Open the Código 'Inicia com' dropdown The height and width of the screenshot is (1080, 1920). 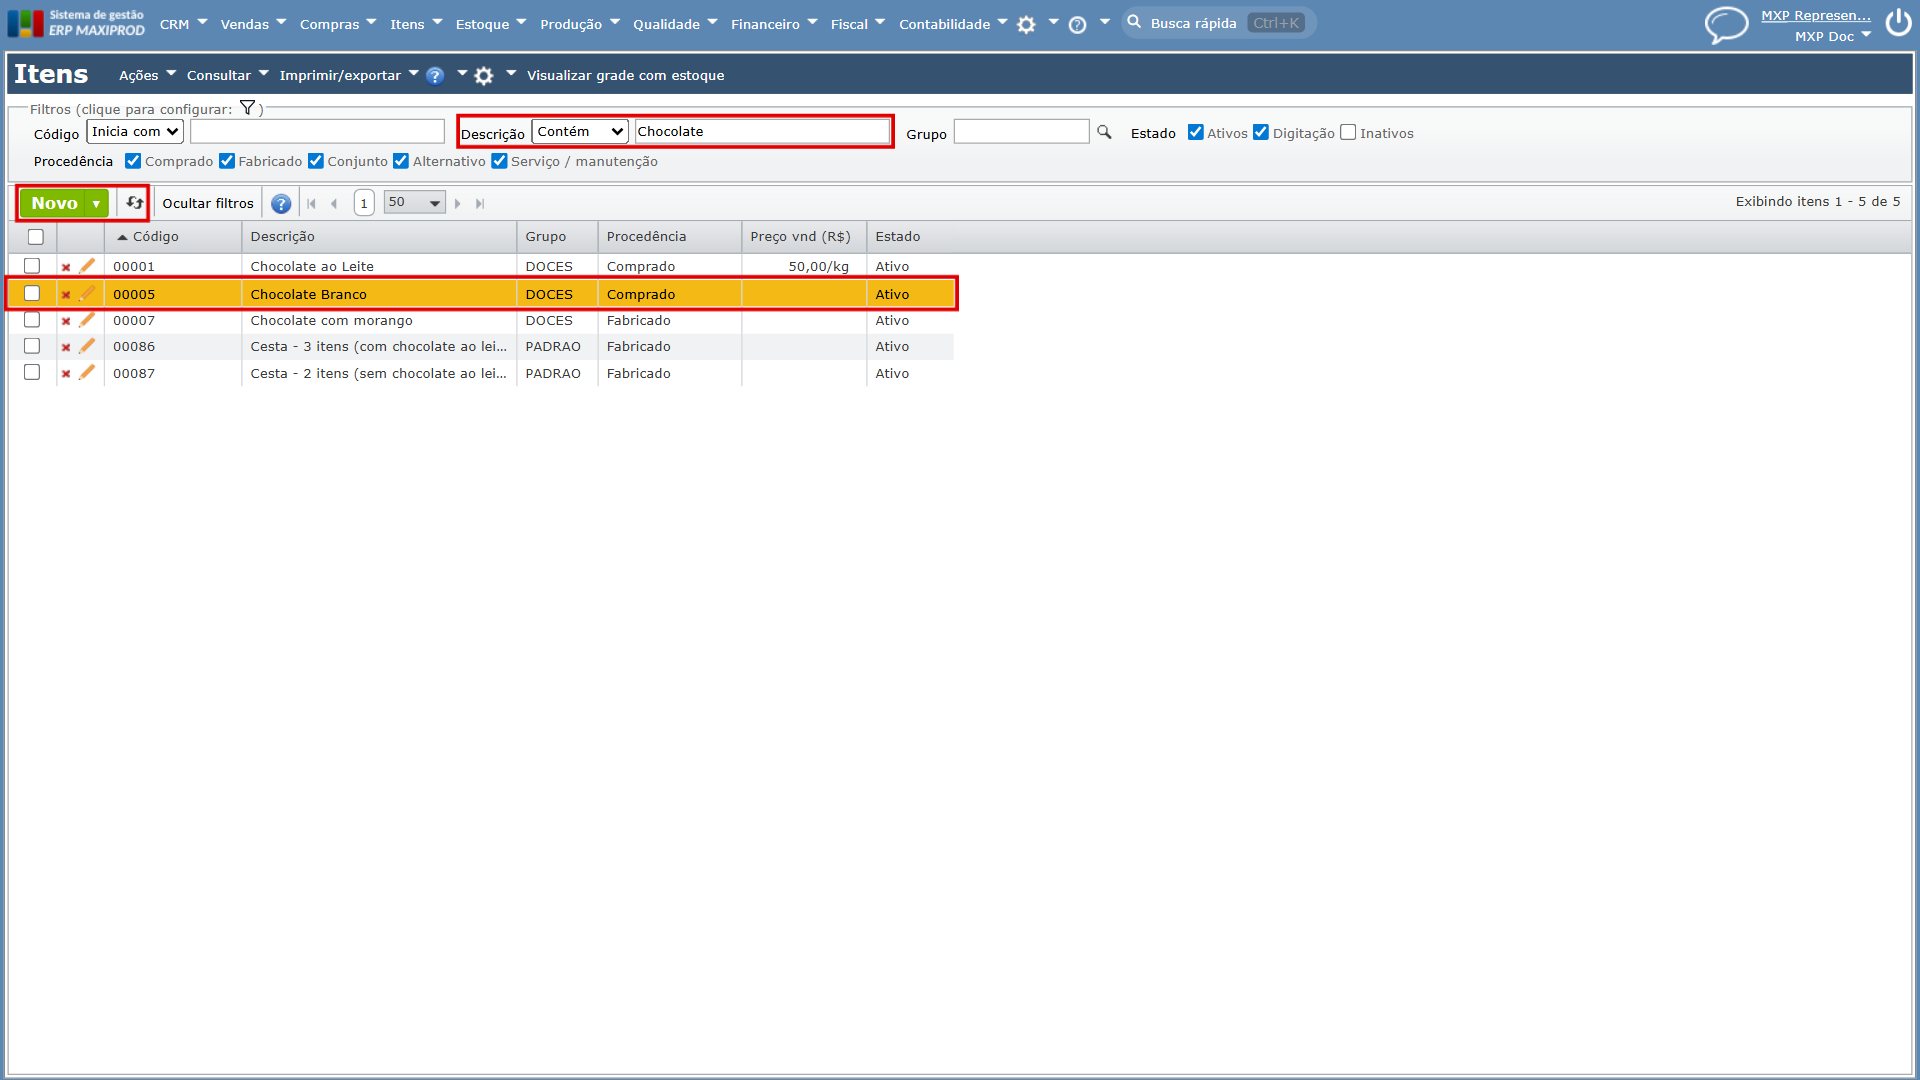tap(135, 132)
